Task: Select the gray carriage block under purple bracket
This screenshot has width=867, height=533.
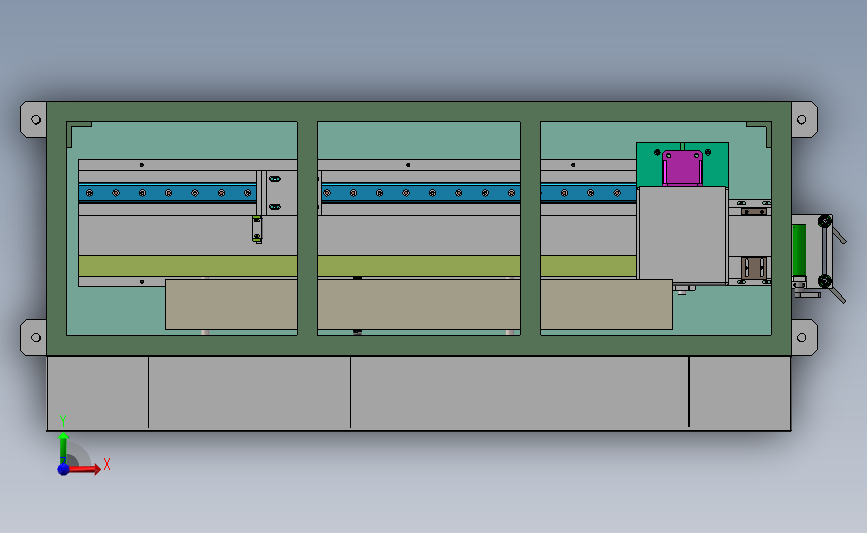Action: [682, 233]
